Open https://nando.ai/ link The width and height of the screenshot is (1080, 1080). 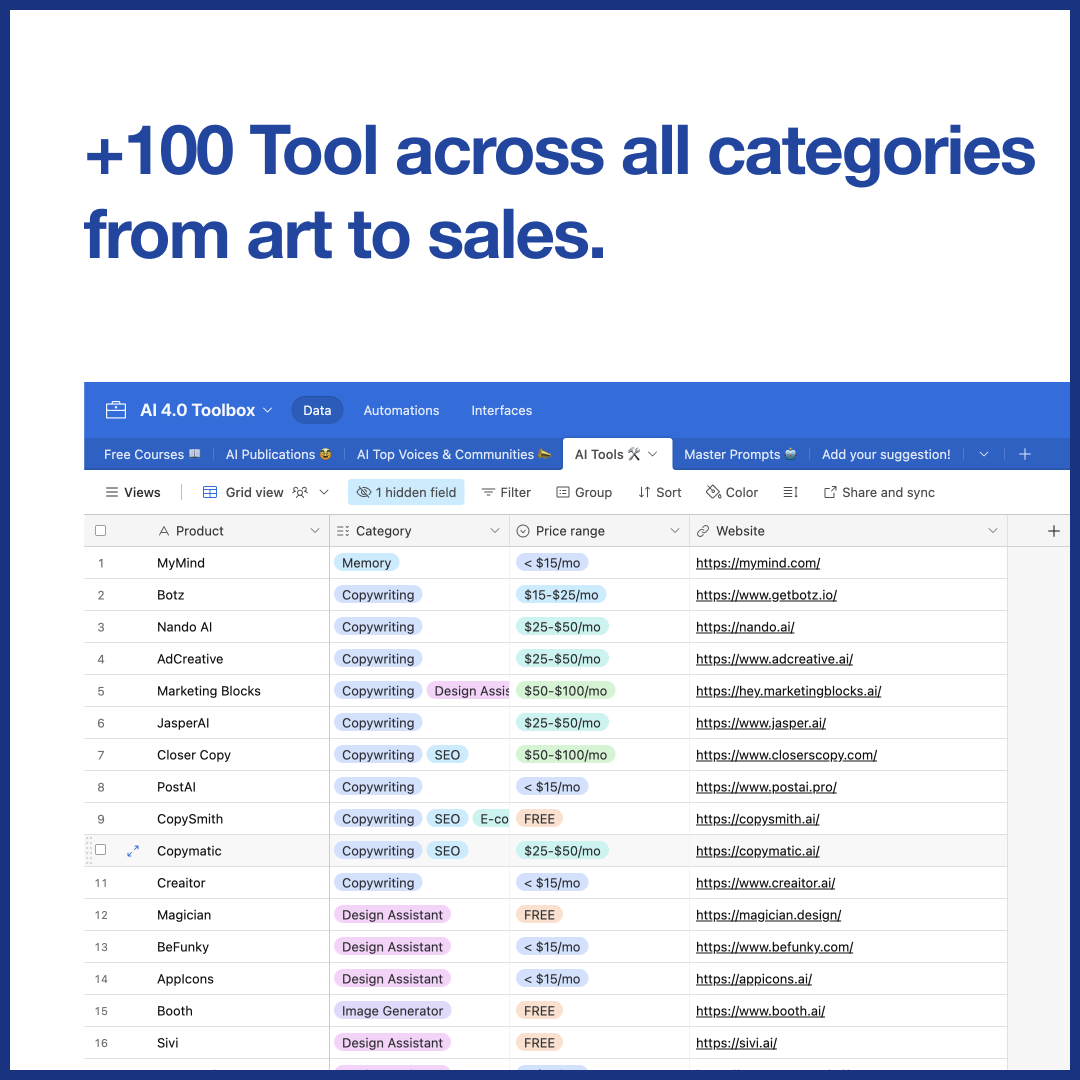tap(745, 627)
